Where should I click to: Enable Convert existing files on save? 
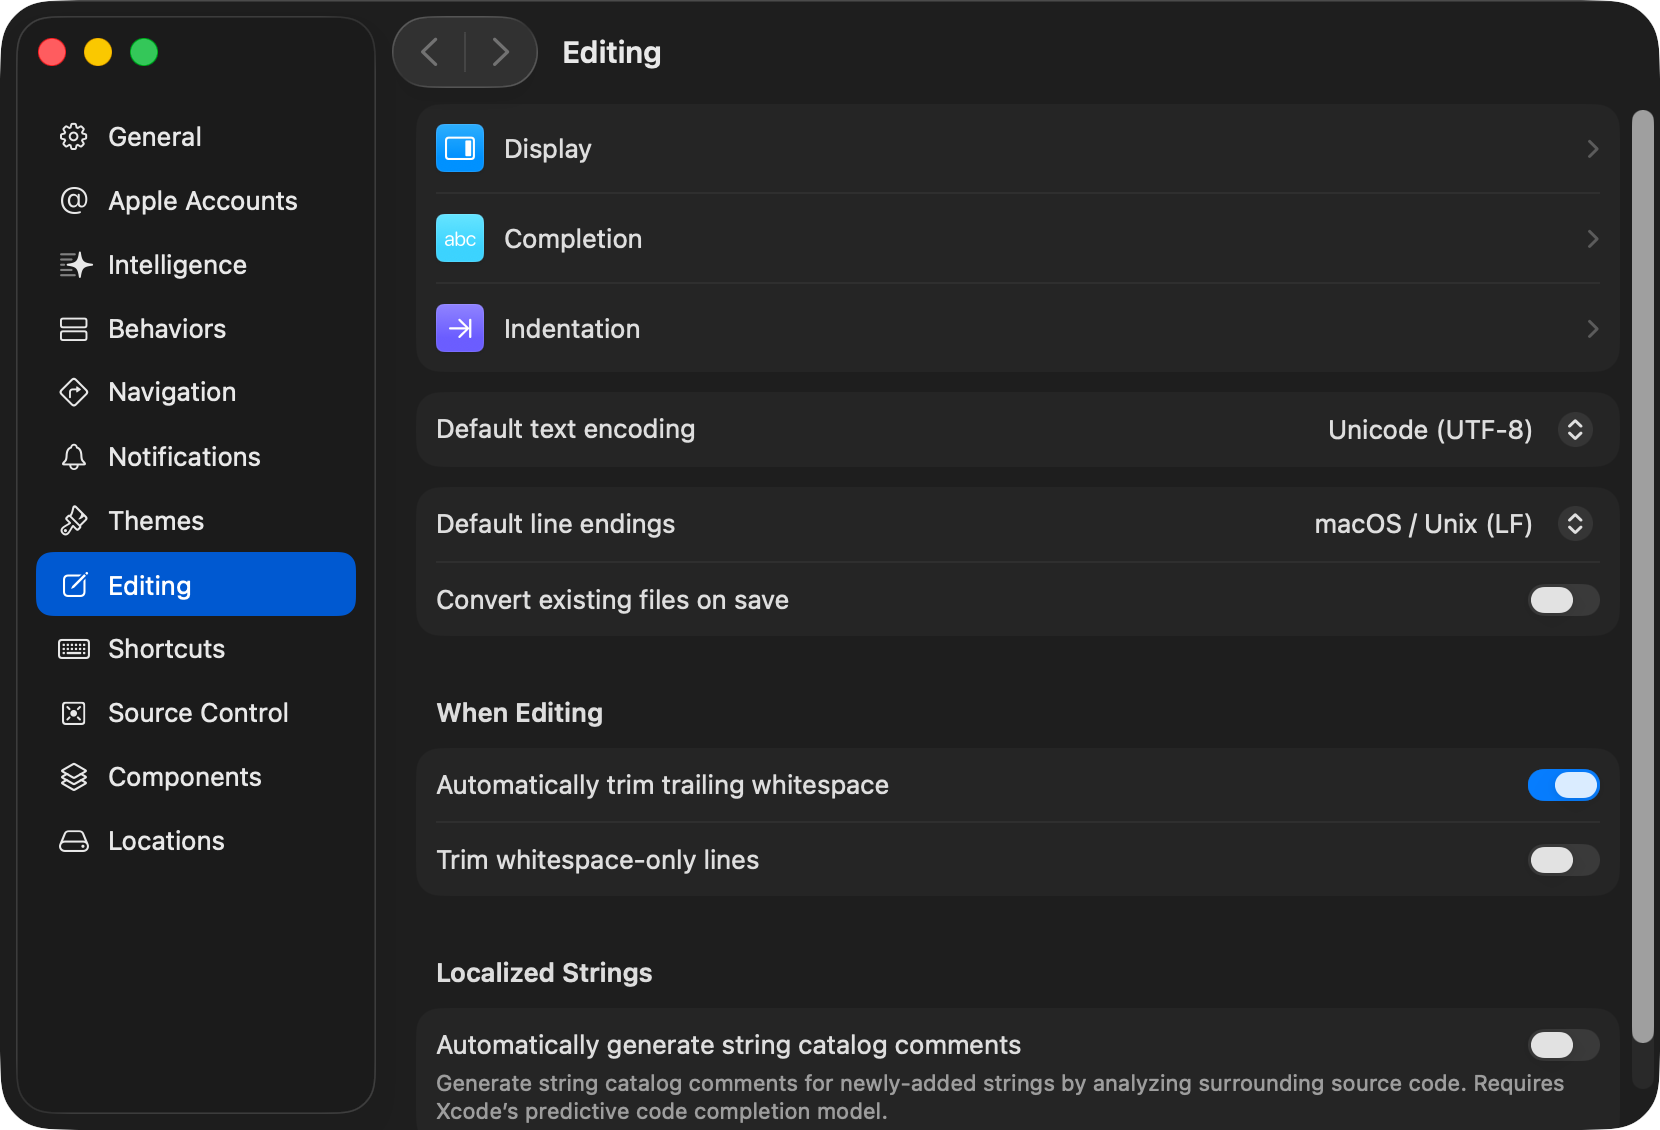[x=1563, y=600]
